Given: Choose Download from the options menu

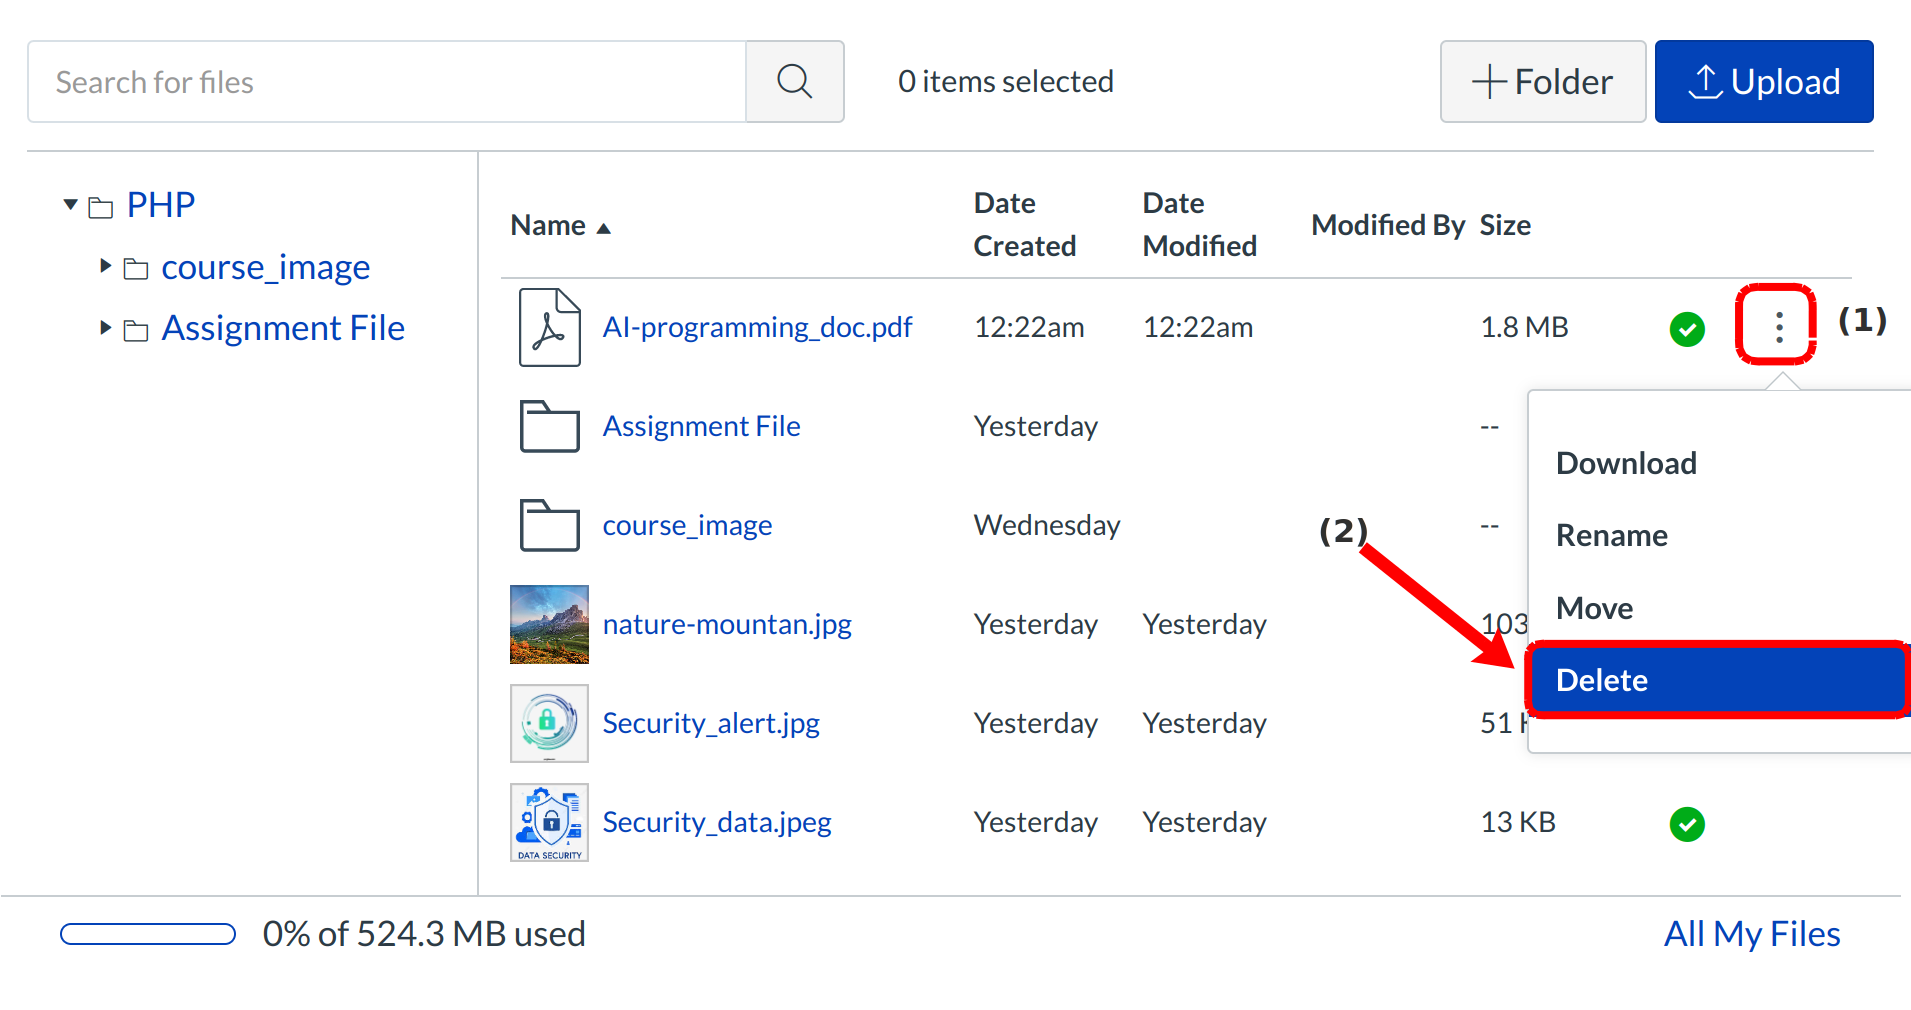Looking at the screenshot, I should 1626,463.
